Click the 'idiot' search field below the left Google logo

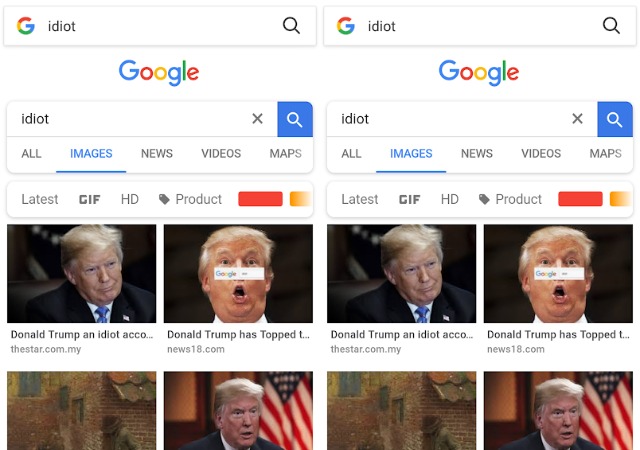tap(130, 119)
